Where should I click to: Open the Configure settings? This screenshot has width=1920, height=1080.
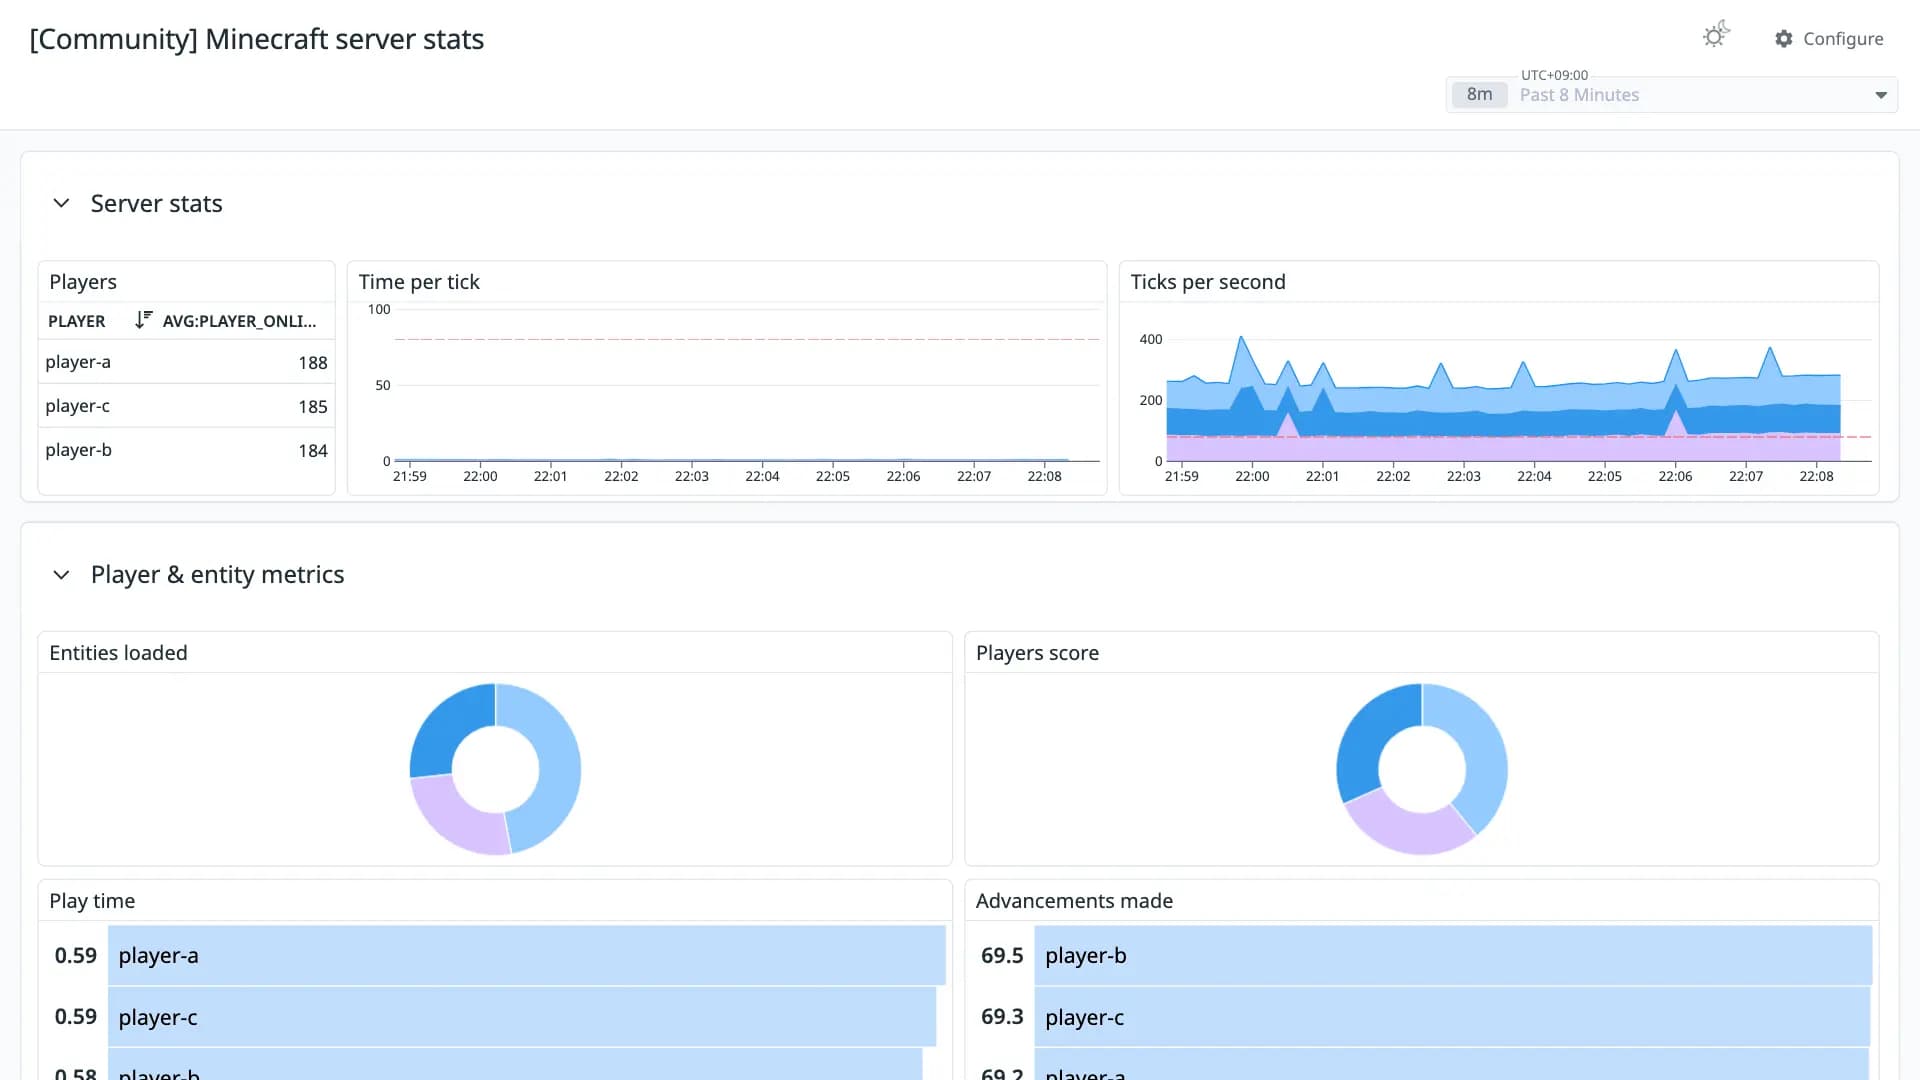1829,39
